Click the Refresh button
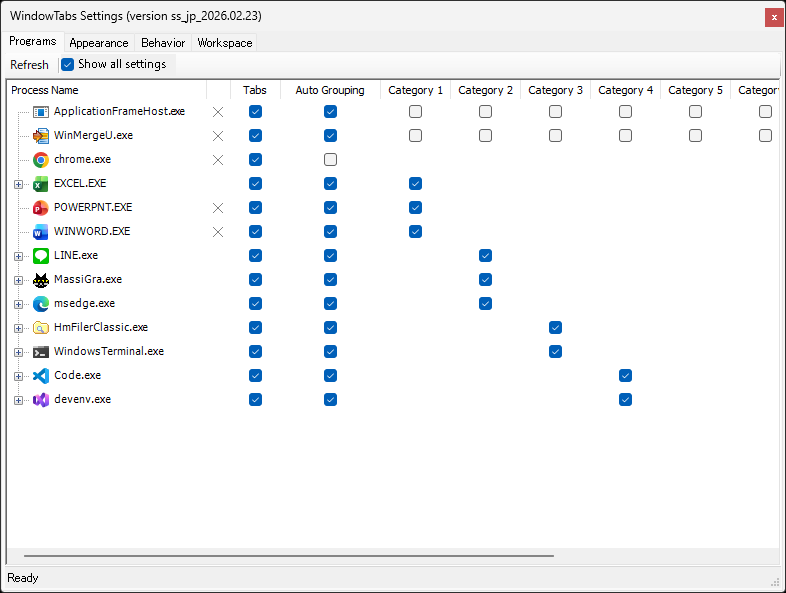The width and height of the screenshot is (786, 593). point(30,65)
